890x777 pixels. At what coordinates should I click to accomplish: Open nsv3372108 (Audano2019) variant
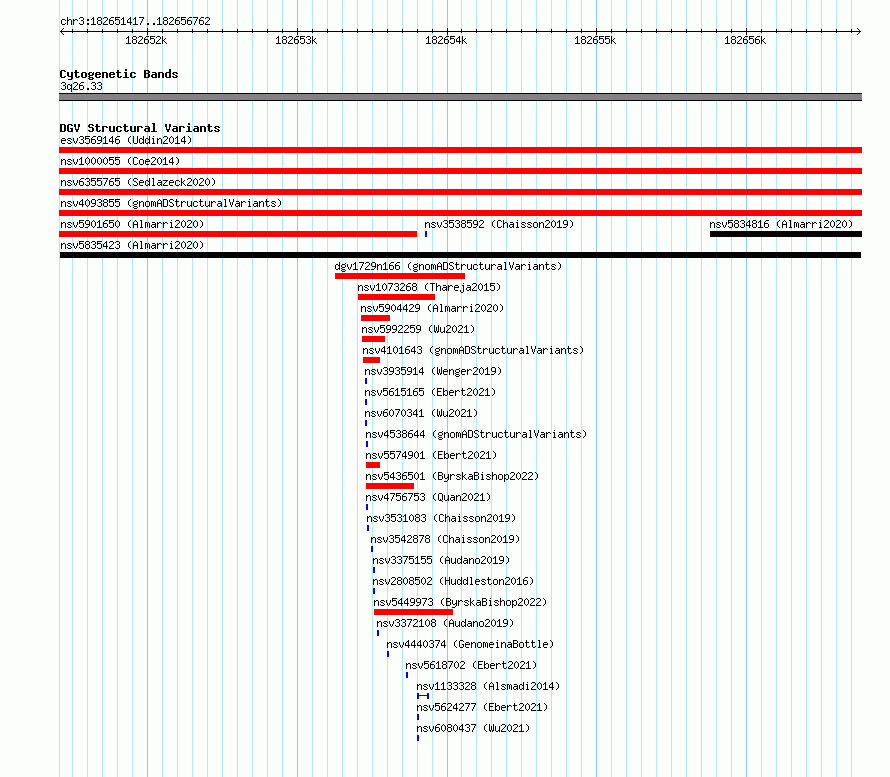tap(445, 623)
